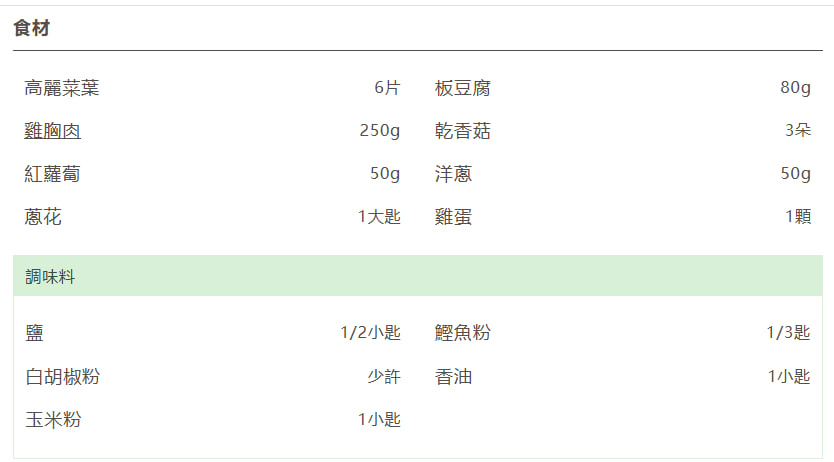Click the 1/2小匙 salt amount
This screenshot has width=834, height=462.
[370, 333]
